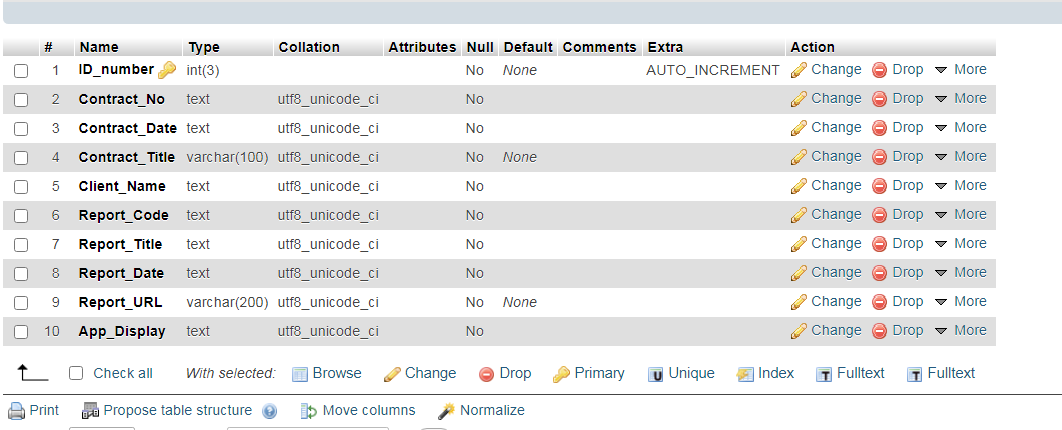The height and width of the screenshot is (430, 1062).
Task: Click the printer icon next to Print
Action: [x=16, y=410]
